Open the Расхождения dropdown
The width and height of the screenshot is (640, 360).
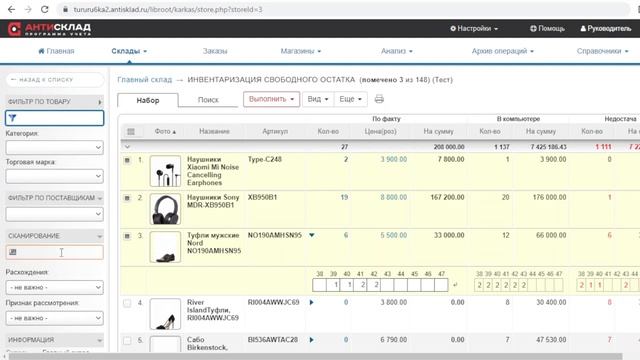click(x=54, y=287)
